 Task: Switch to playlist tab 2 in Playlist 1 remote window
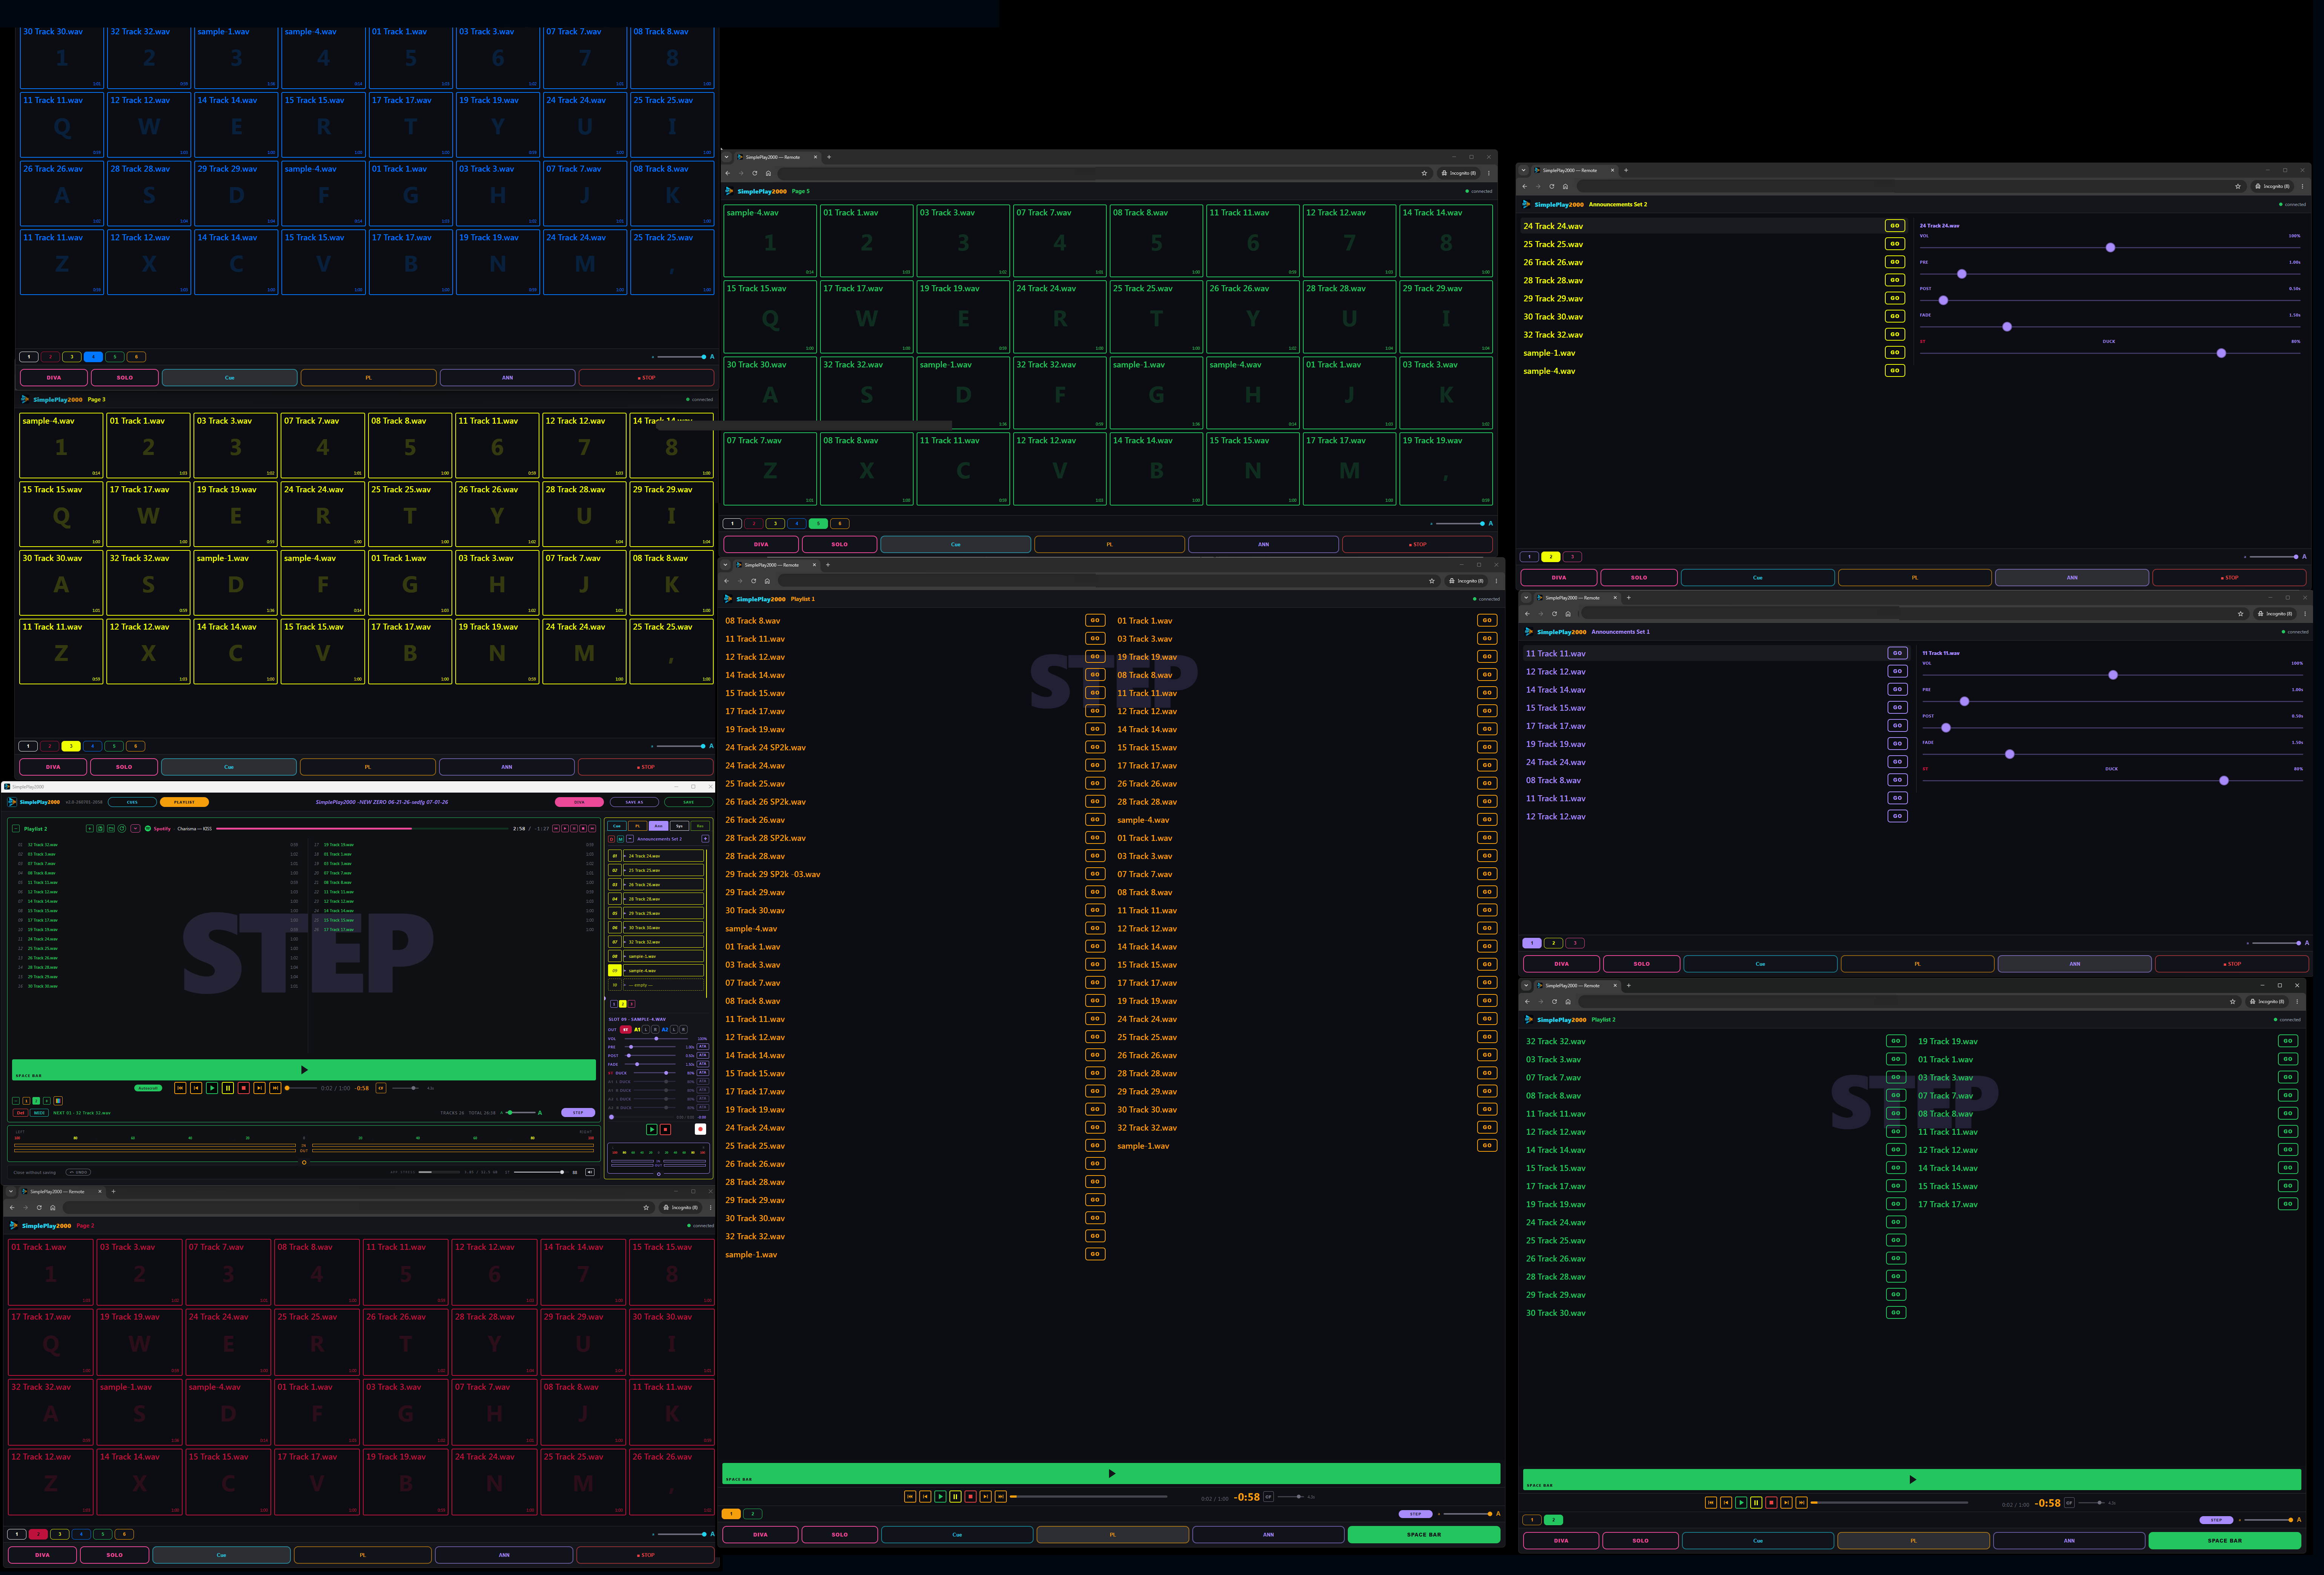coord(753,1513)
